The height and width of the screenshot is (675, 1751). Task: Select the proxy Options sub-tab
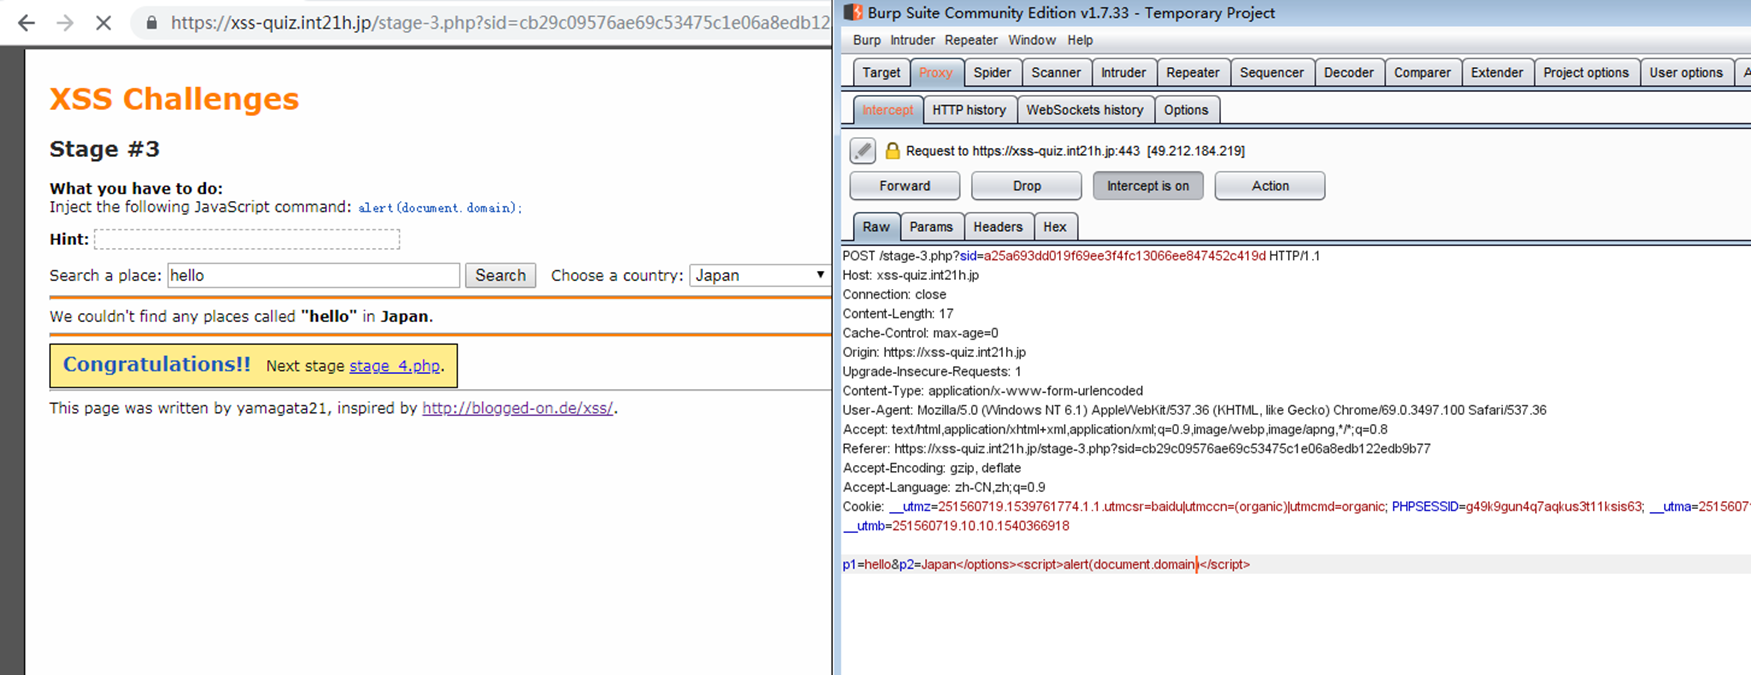point(1186,110)
